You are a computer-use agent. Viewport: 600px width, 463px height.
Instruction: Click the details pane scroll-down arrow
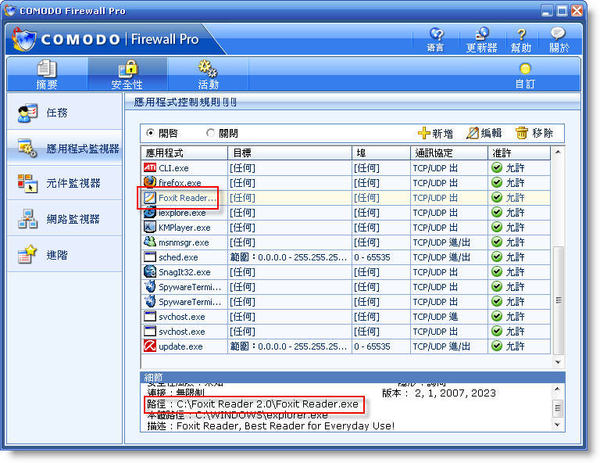point(557,425)
